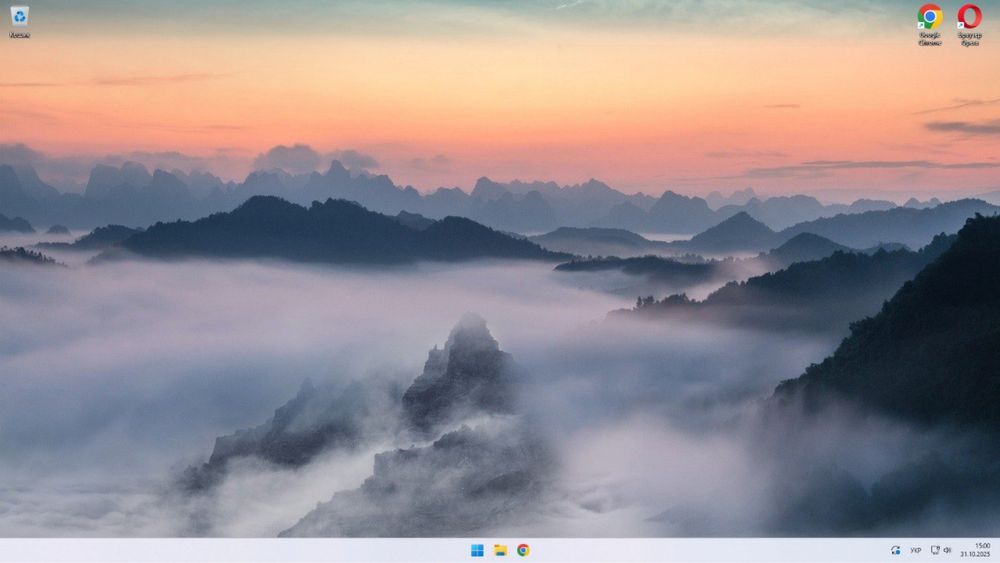Click the network status tray icon
This screenshot has width=1000, height=563.
935,550
